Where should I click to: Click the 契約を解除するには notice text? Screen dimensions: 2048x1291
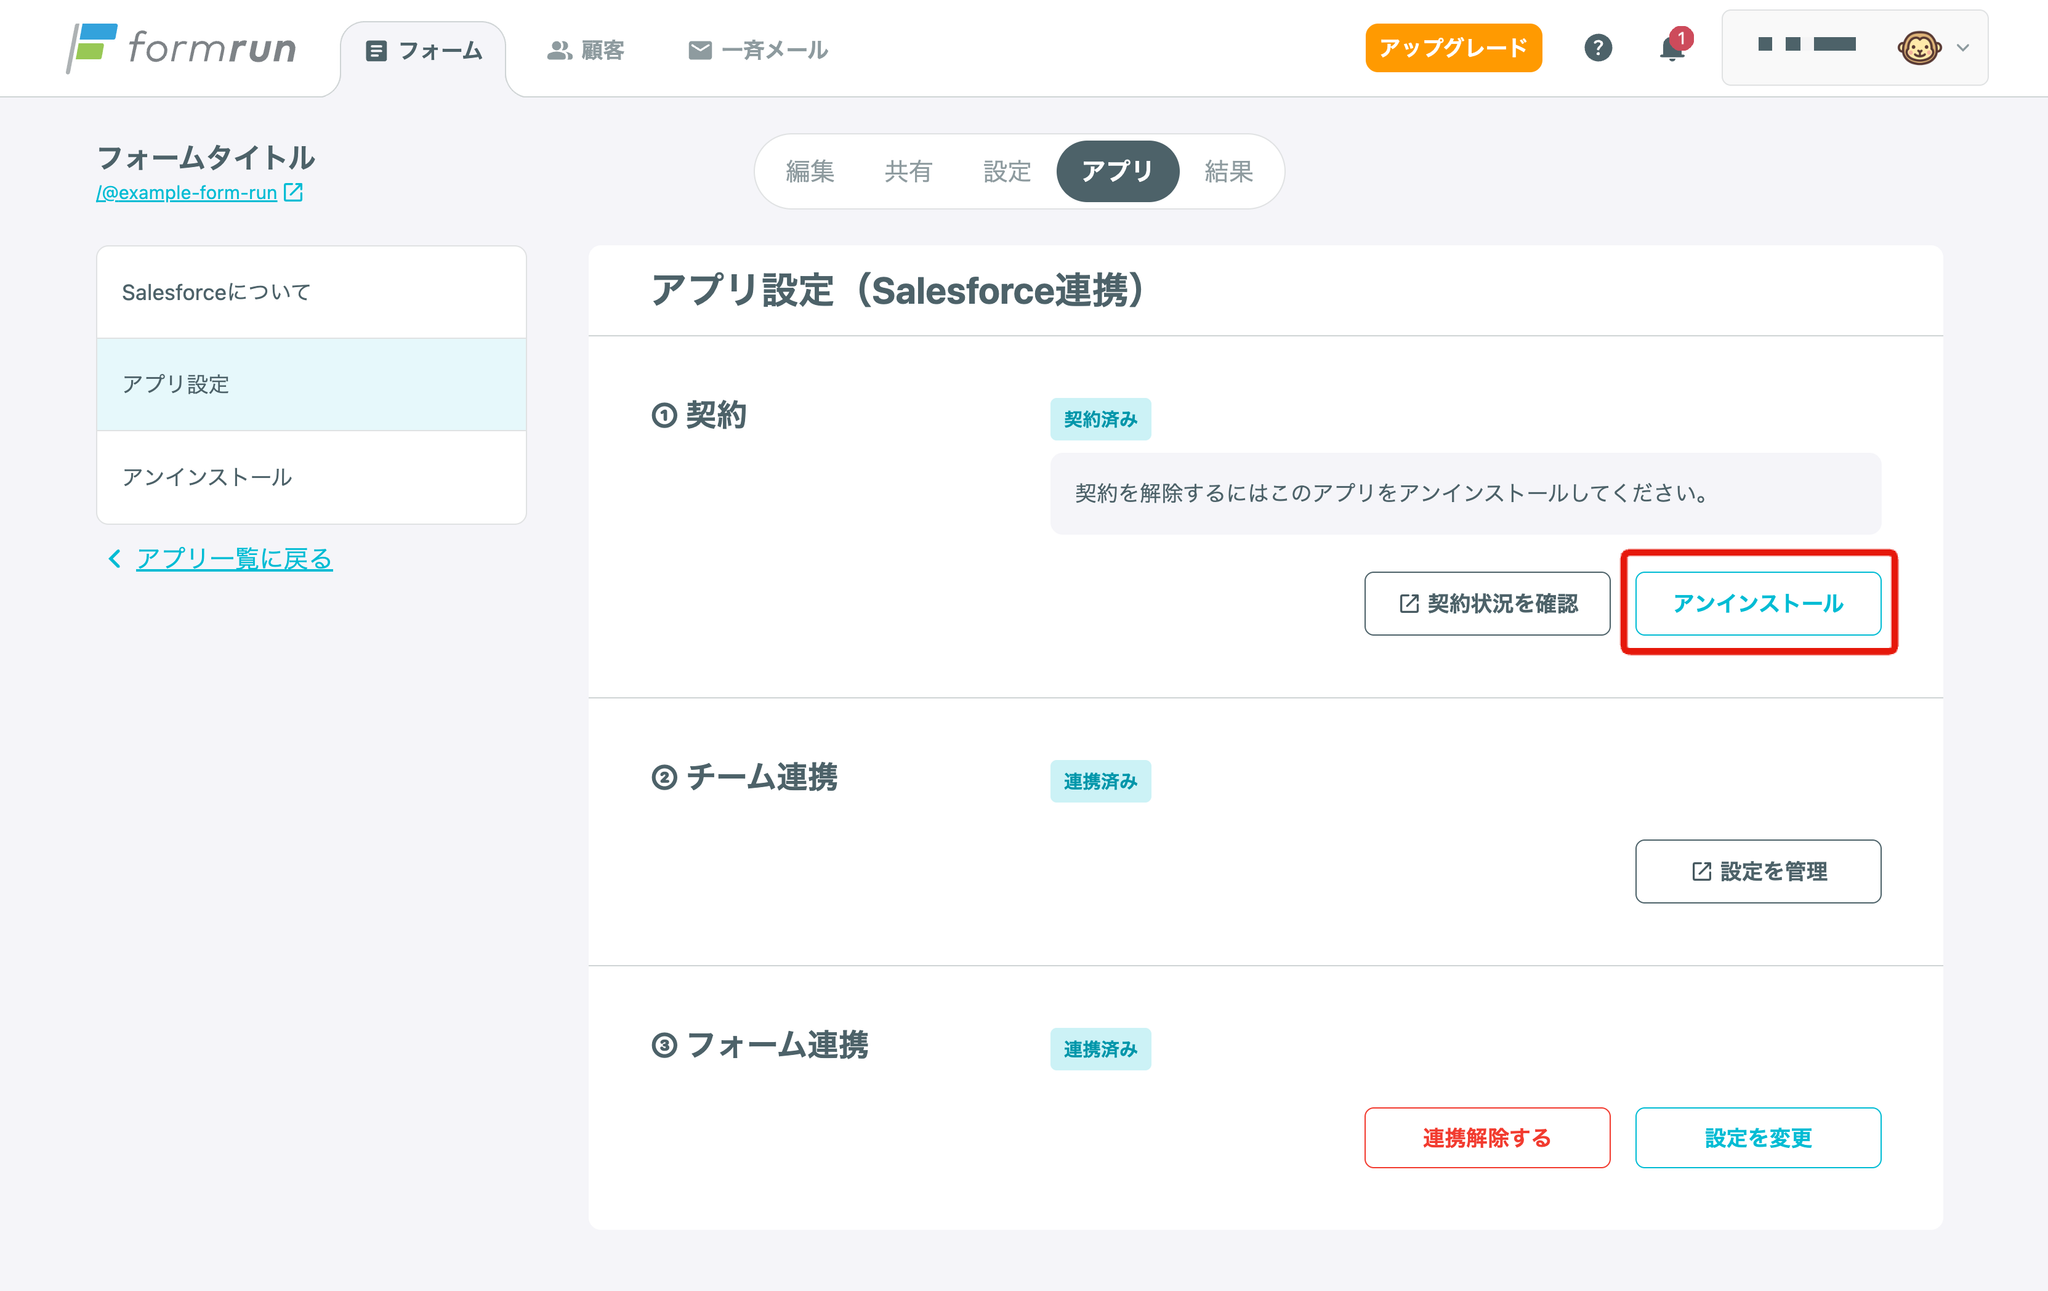1392,493
